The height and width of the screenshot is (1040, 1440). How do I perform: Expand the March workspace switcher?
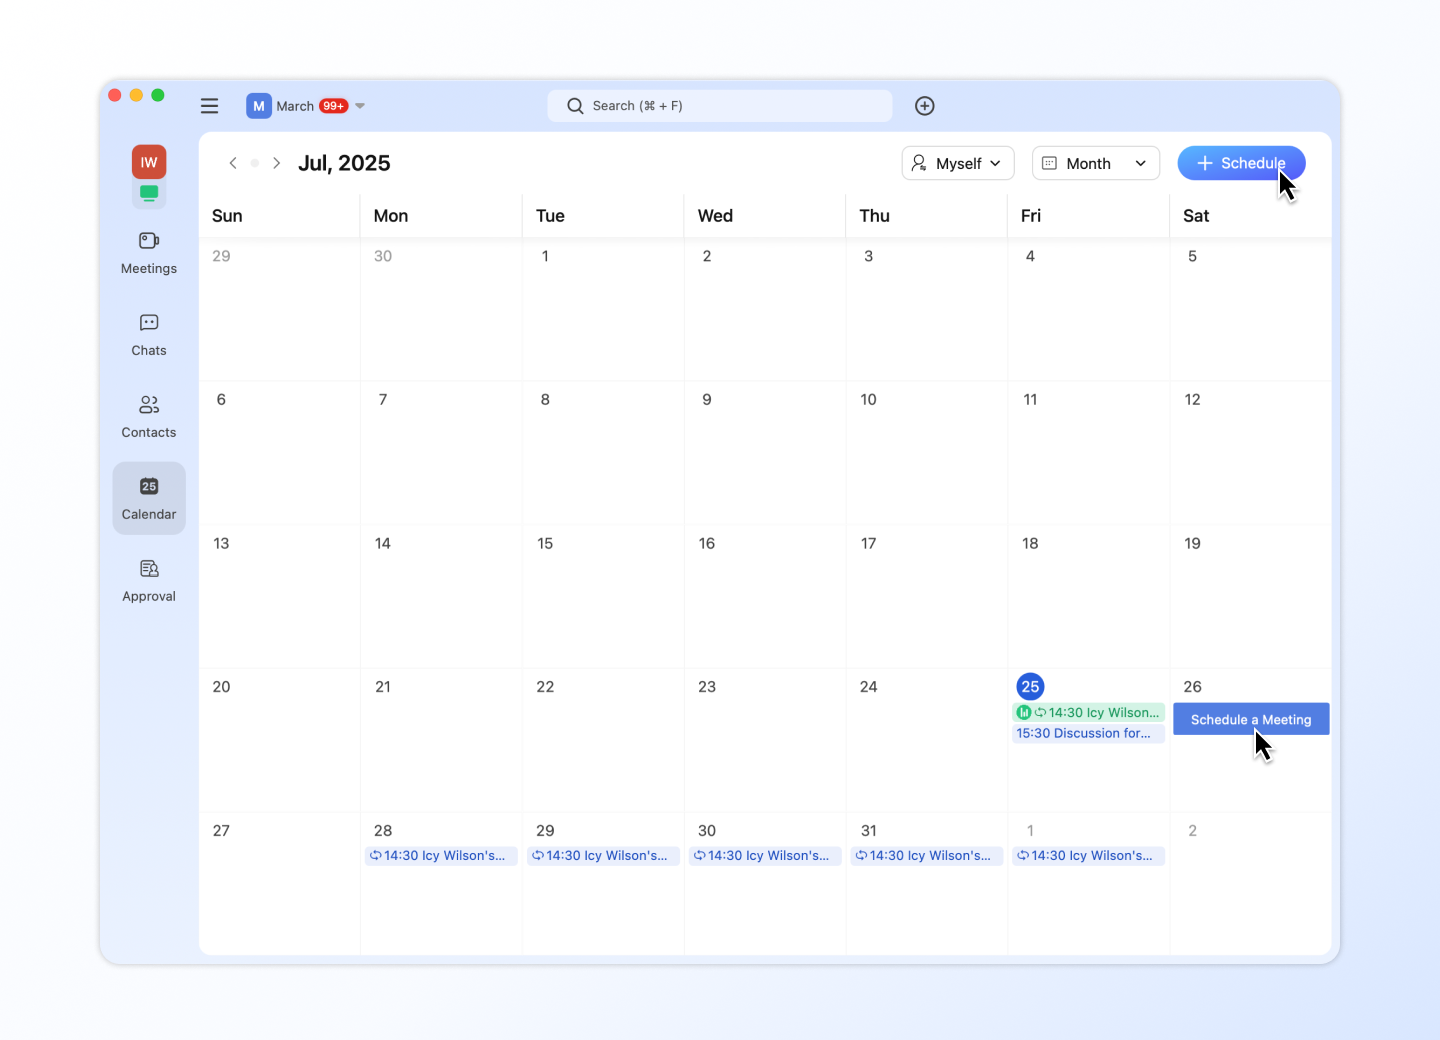306,106
